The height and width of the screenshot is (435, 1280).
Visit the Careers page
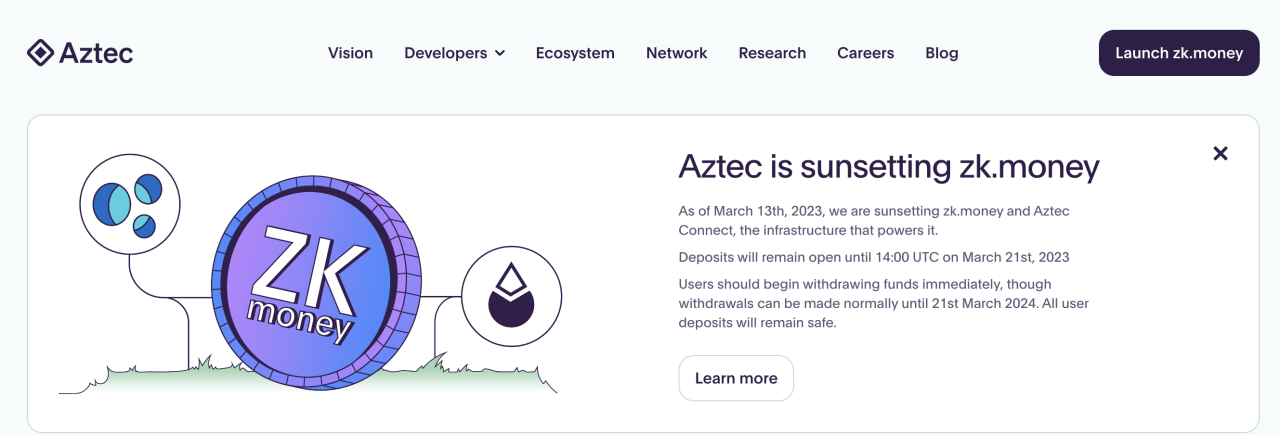[866, 53]
